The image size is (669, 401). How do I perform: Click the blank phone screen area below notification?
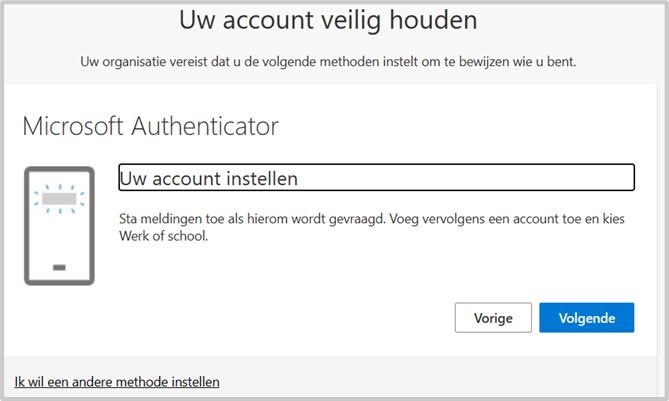59,237
